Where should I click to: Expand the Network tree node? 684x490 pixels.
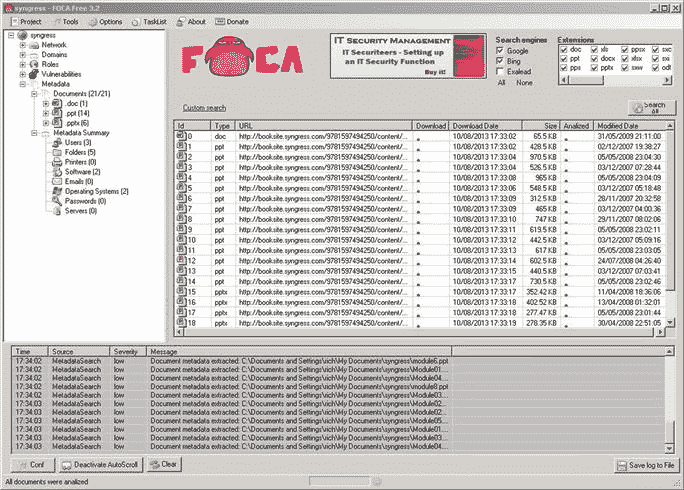(x=23, y=45)
